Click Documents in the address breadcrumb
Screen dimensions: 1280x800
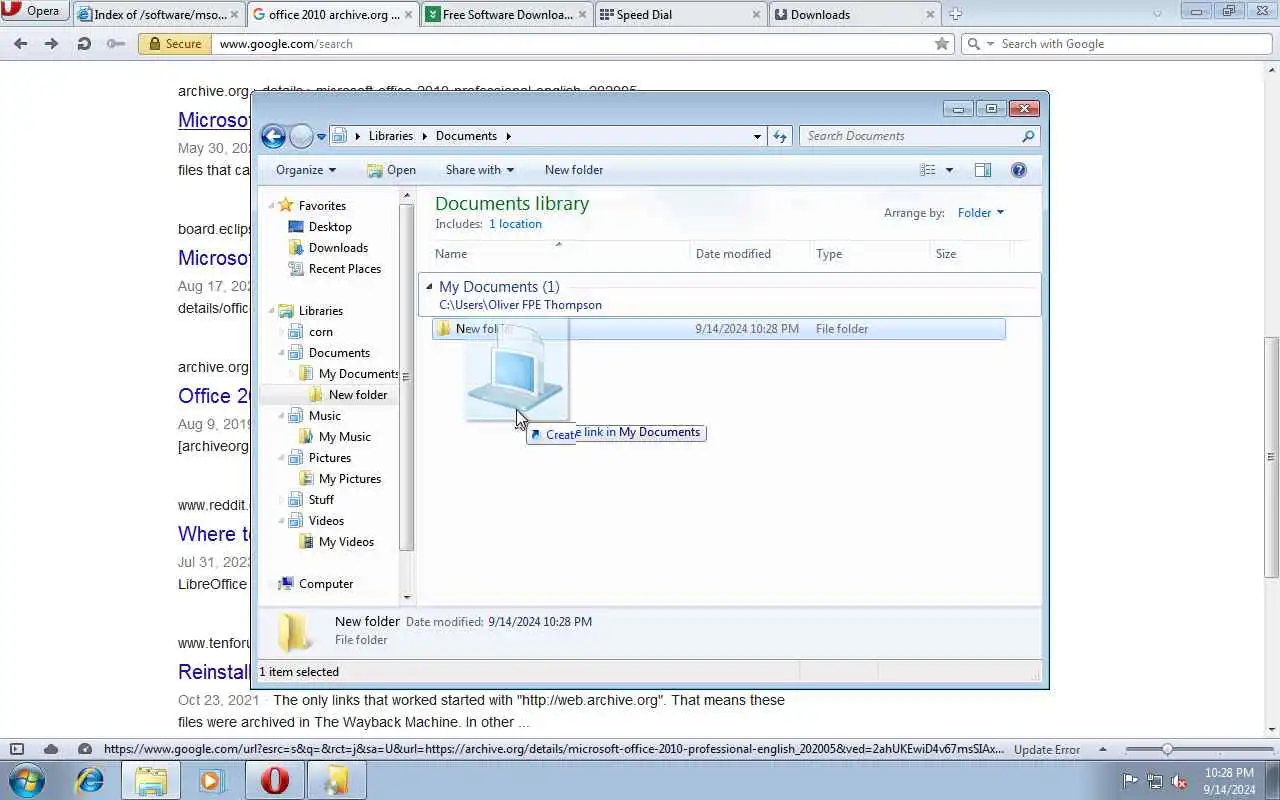point(466,136)
